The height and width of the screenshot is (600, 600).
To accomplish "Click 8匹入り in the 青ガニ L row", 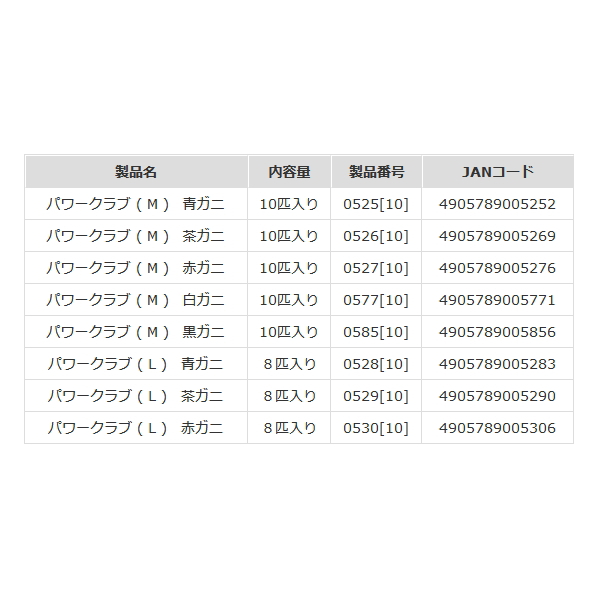I will coord(289,364).
